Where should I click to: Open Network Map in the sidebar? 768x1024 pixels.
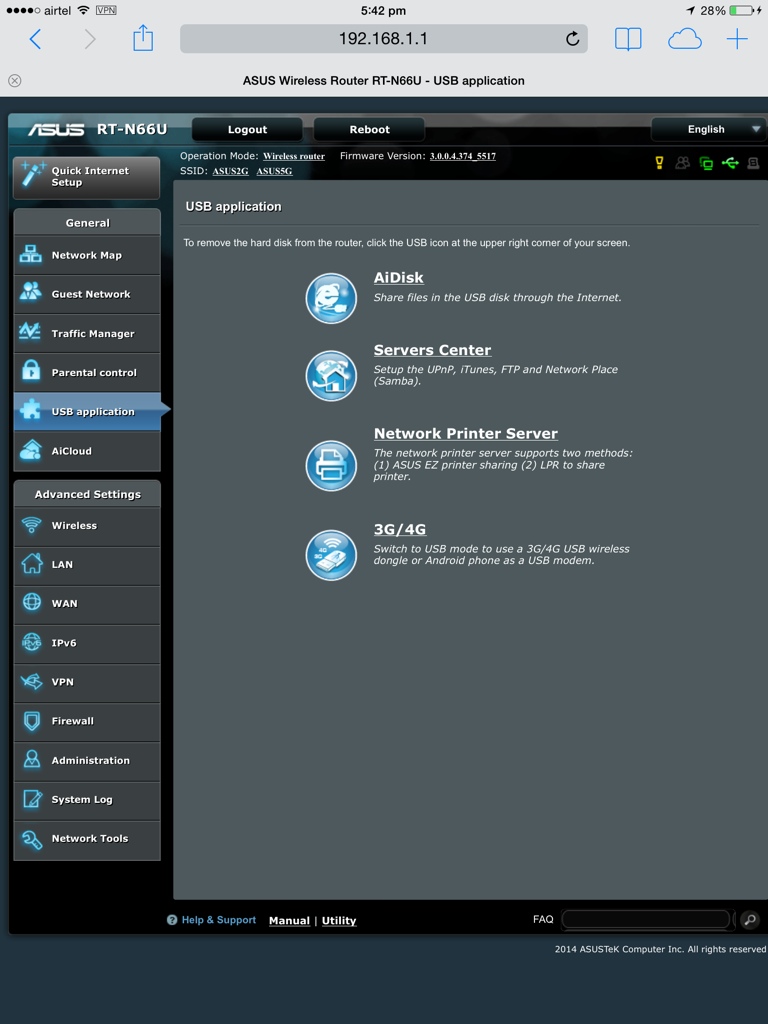click(x=87, y=255)
